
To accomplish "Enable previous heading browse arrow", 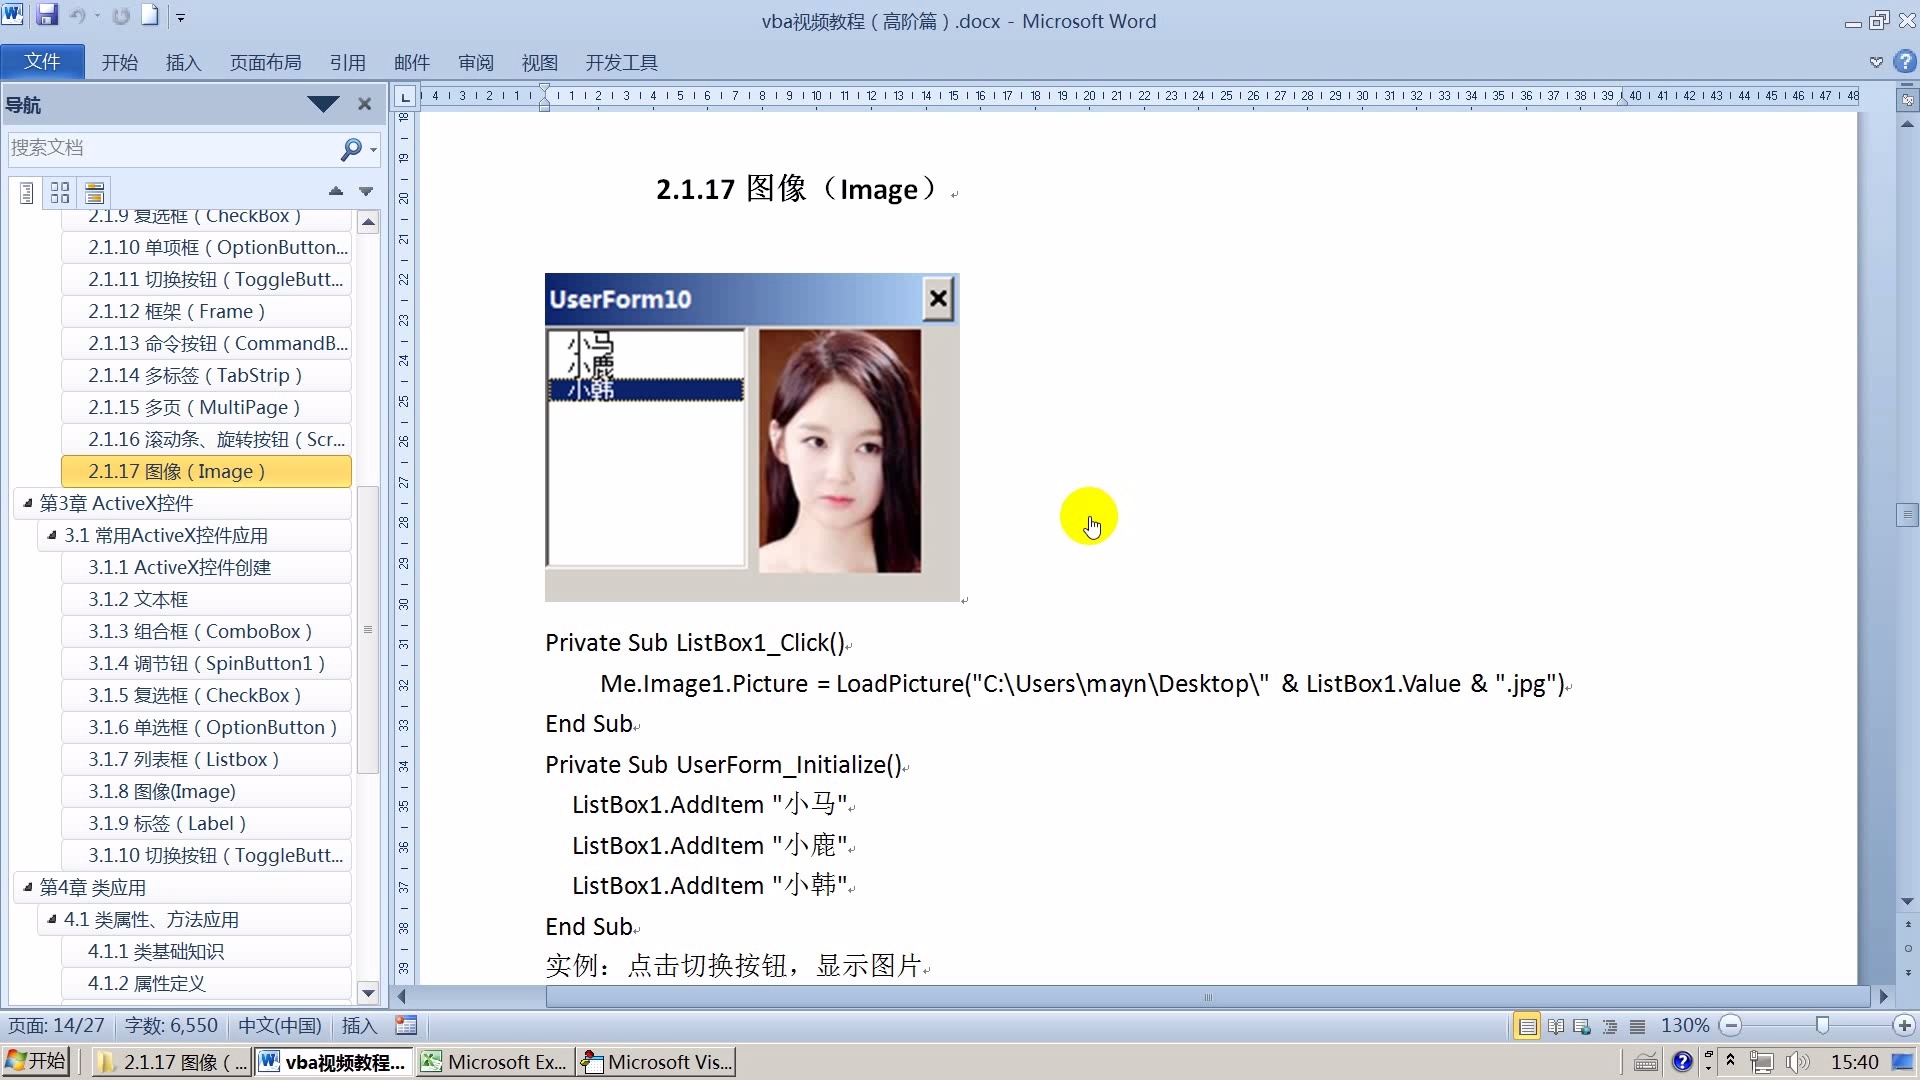I will (x=335, y=191).
